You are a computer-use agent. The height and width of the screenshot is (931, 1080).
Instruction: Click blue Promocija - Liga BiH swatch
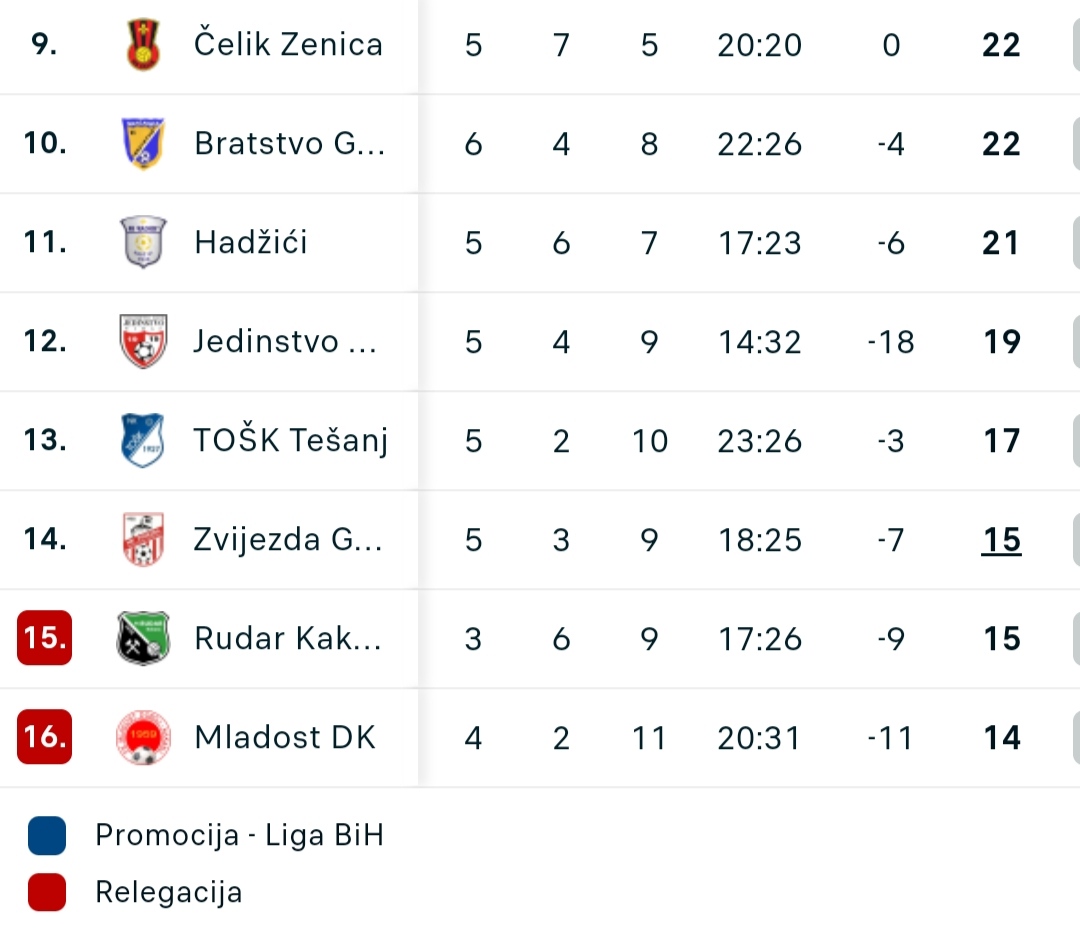[x=47, y=835]
